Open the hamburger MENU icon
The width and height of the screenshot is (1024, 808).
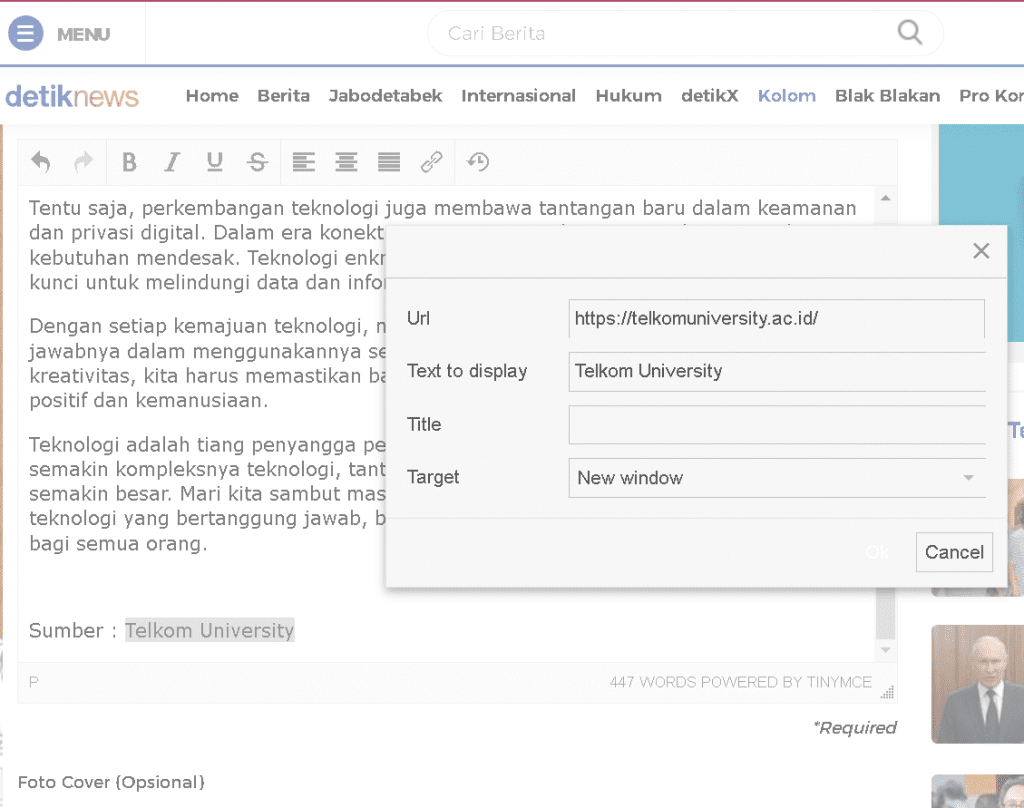(x=25, y=33)
